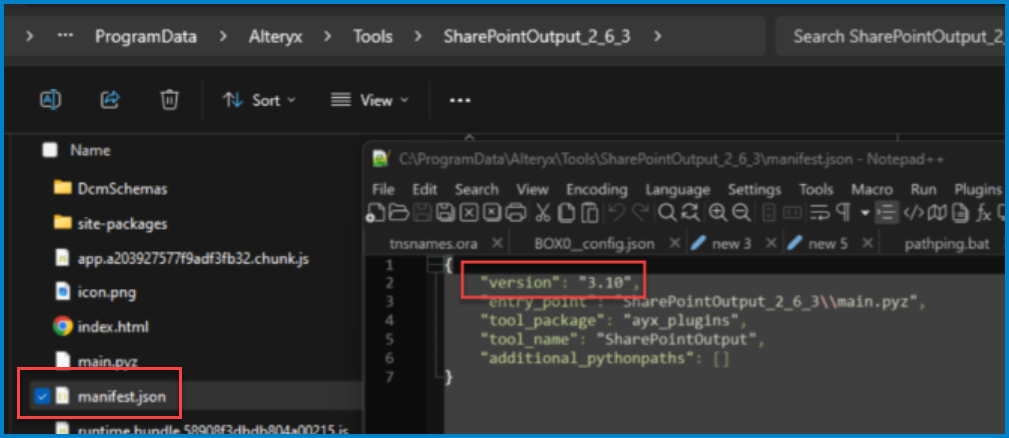Open the Function List fx icon

pyautogui.click(x=983, y=213)
